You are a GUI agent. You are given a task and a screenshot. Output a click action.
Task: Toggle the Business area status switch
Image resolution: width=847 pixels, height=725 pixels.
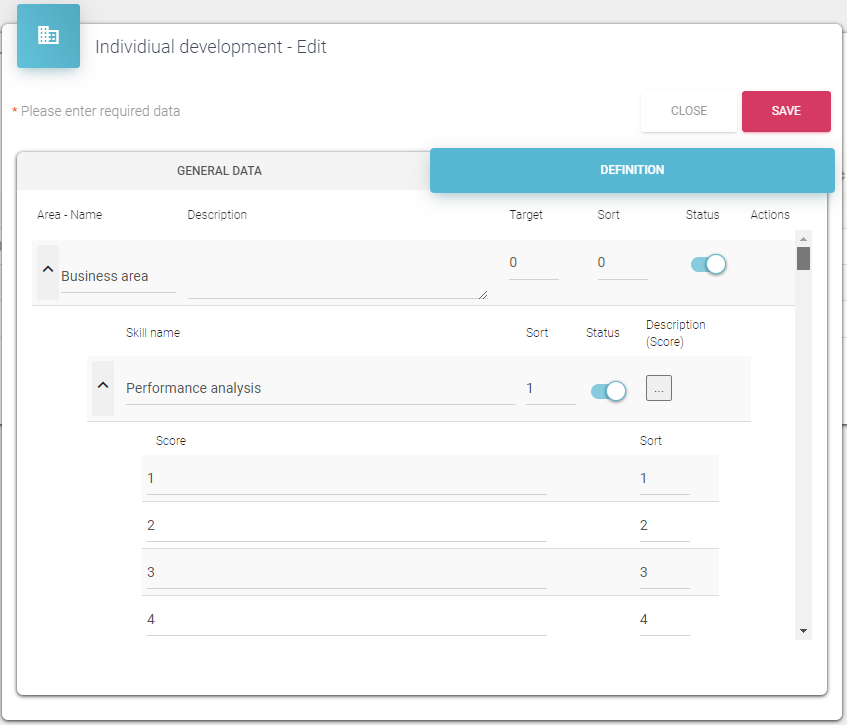(x=708, y=264)
